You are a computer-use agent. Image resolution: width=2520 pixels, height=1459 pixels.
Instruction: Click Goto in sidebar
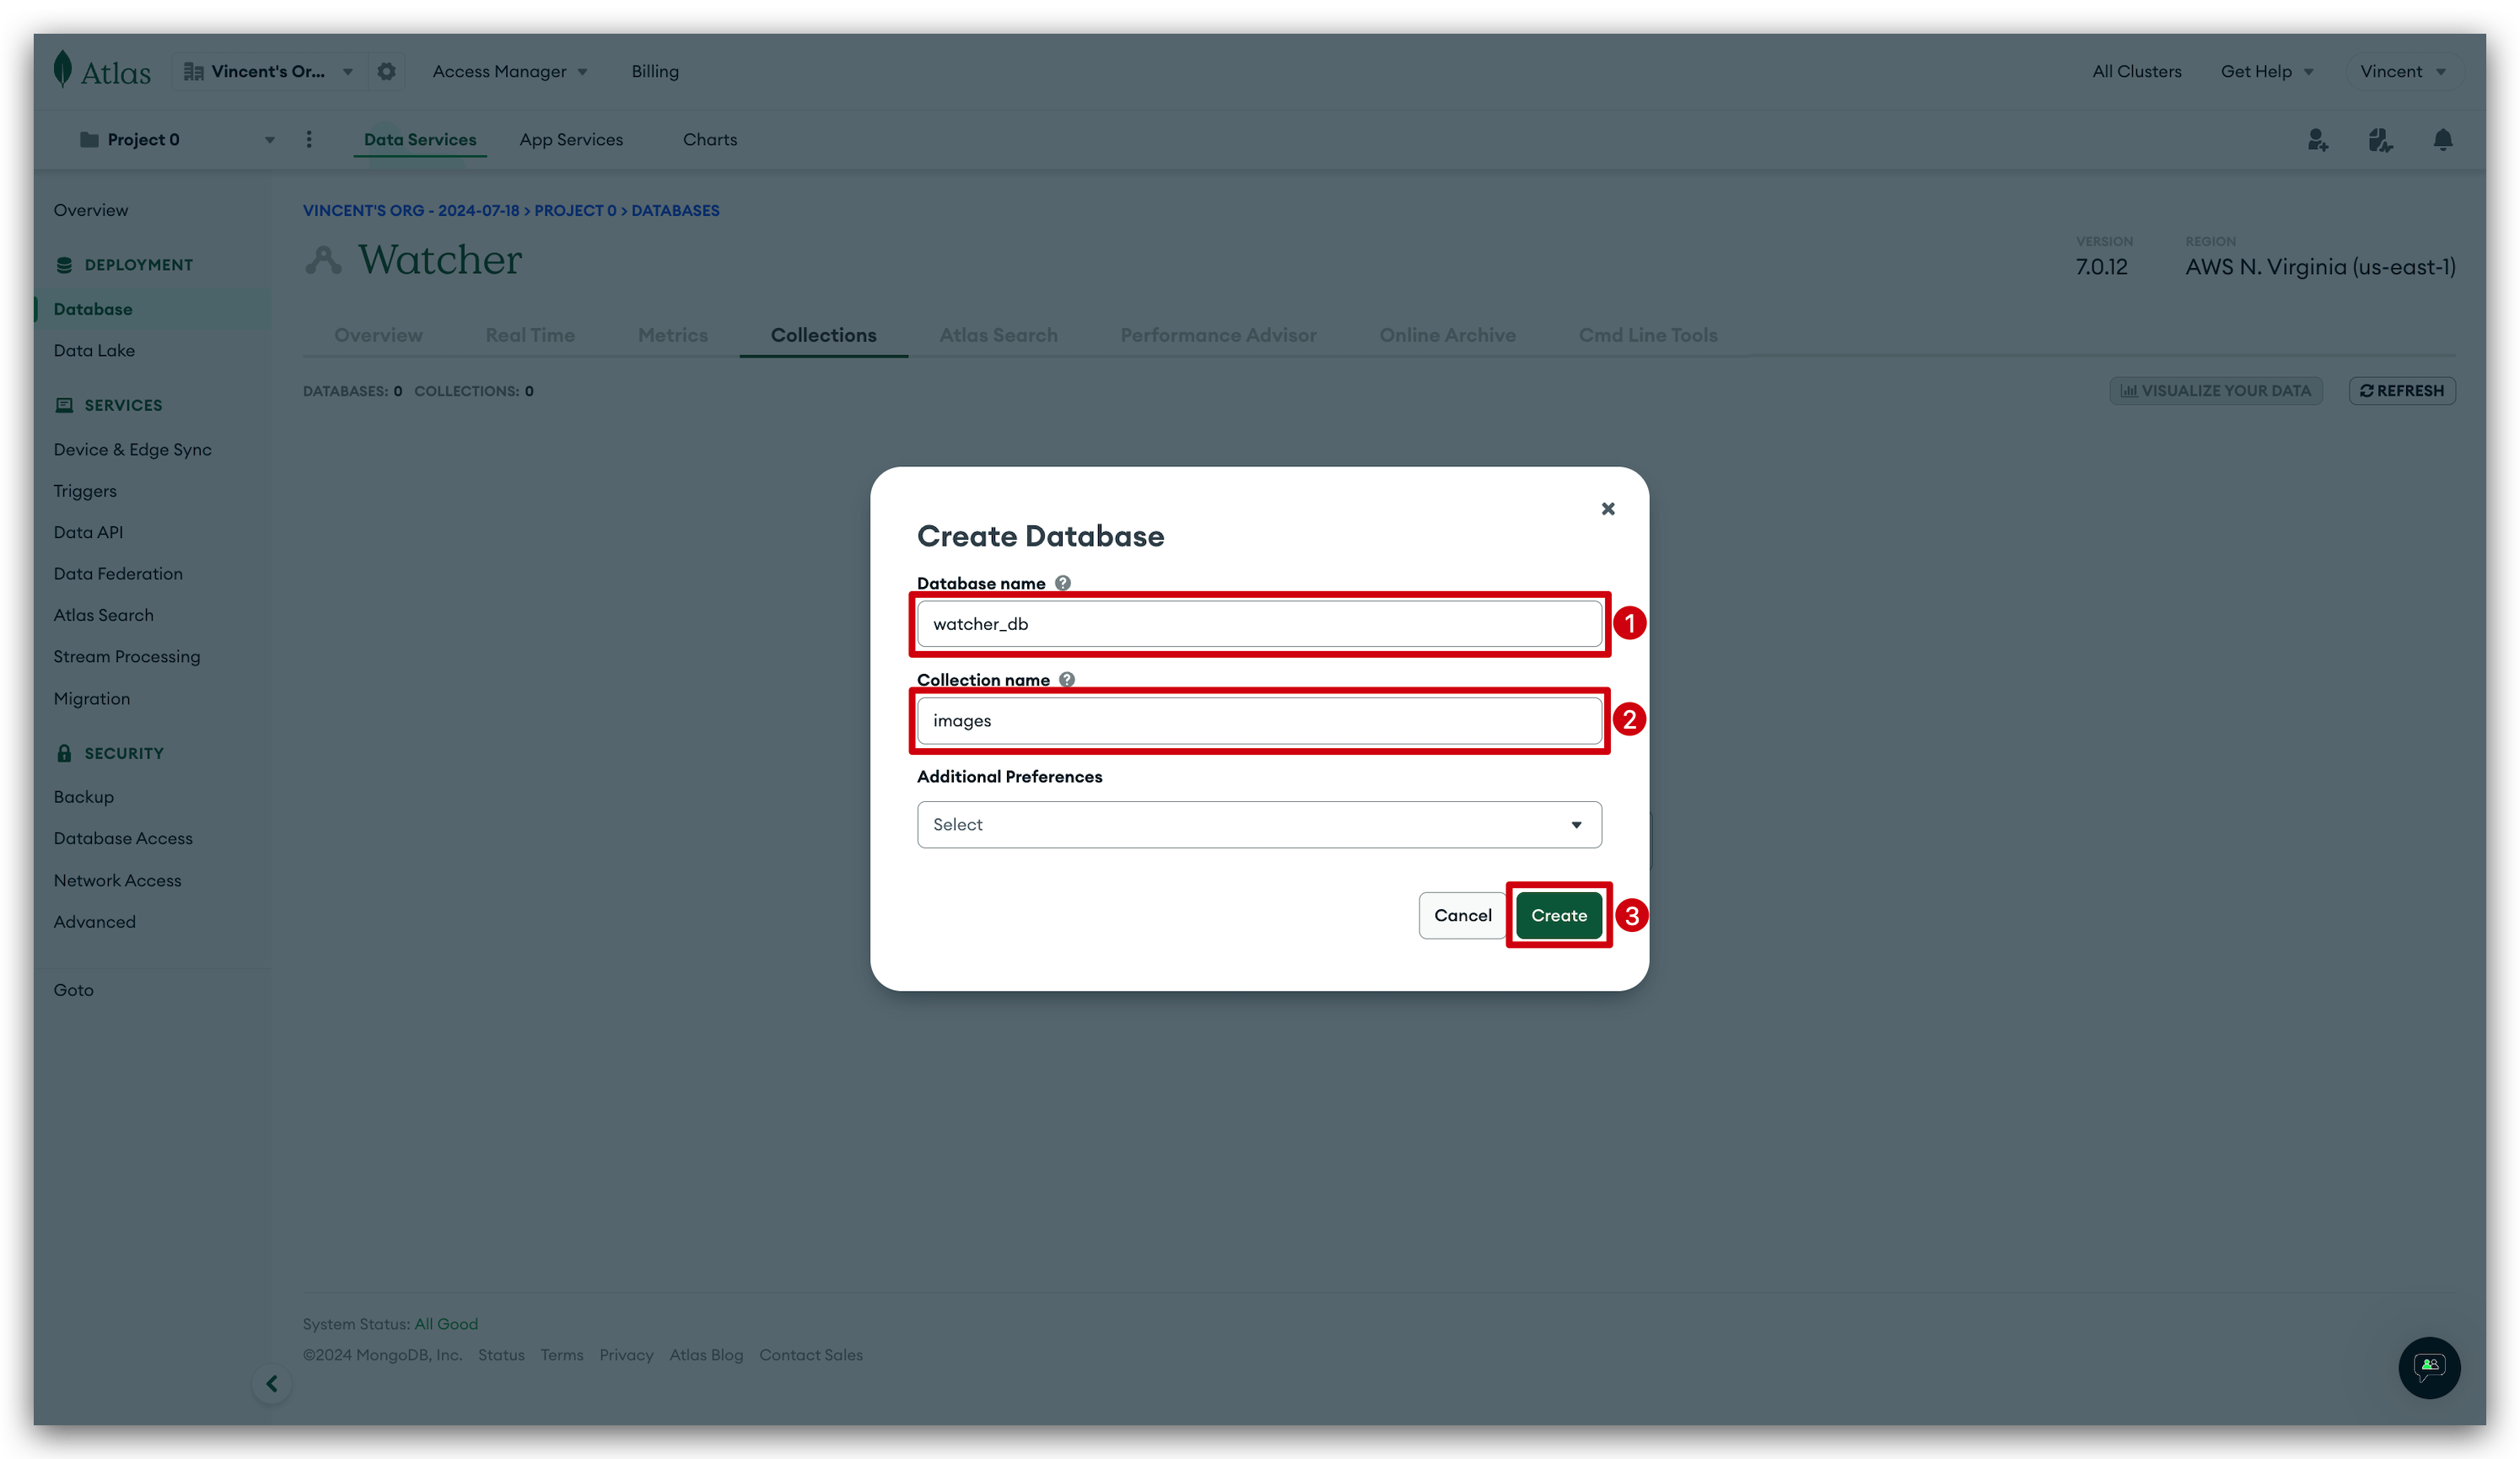tap(74, 989)
